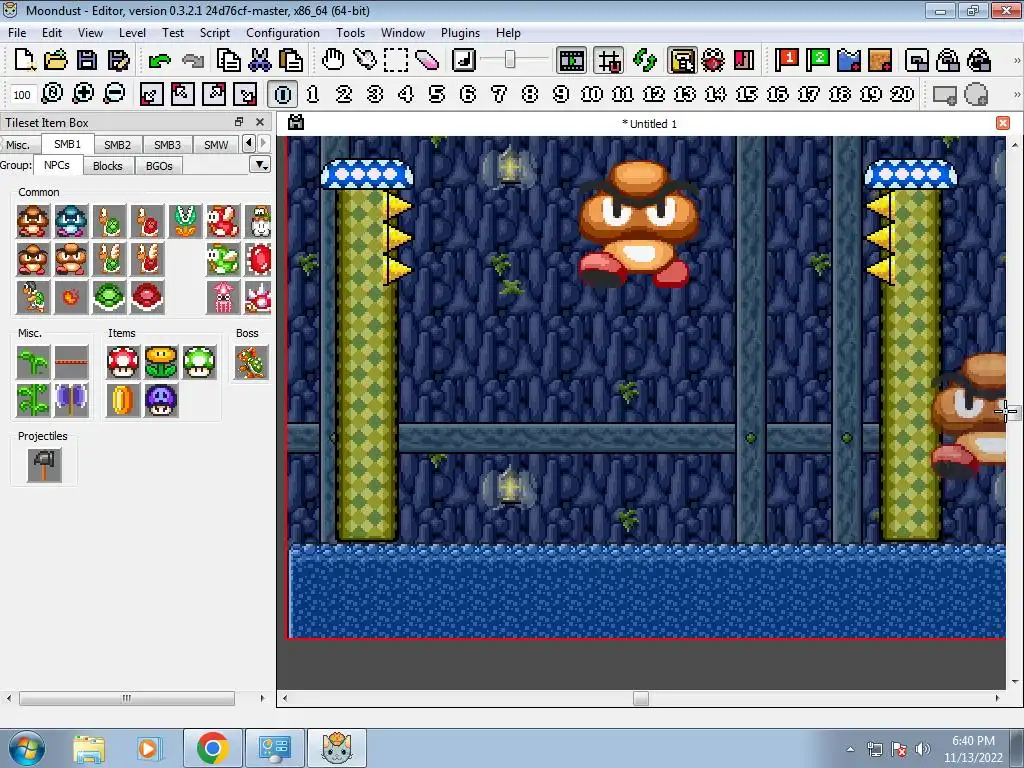
Task: Close the Untitled 1 level tab
Action: (1003, 123)
